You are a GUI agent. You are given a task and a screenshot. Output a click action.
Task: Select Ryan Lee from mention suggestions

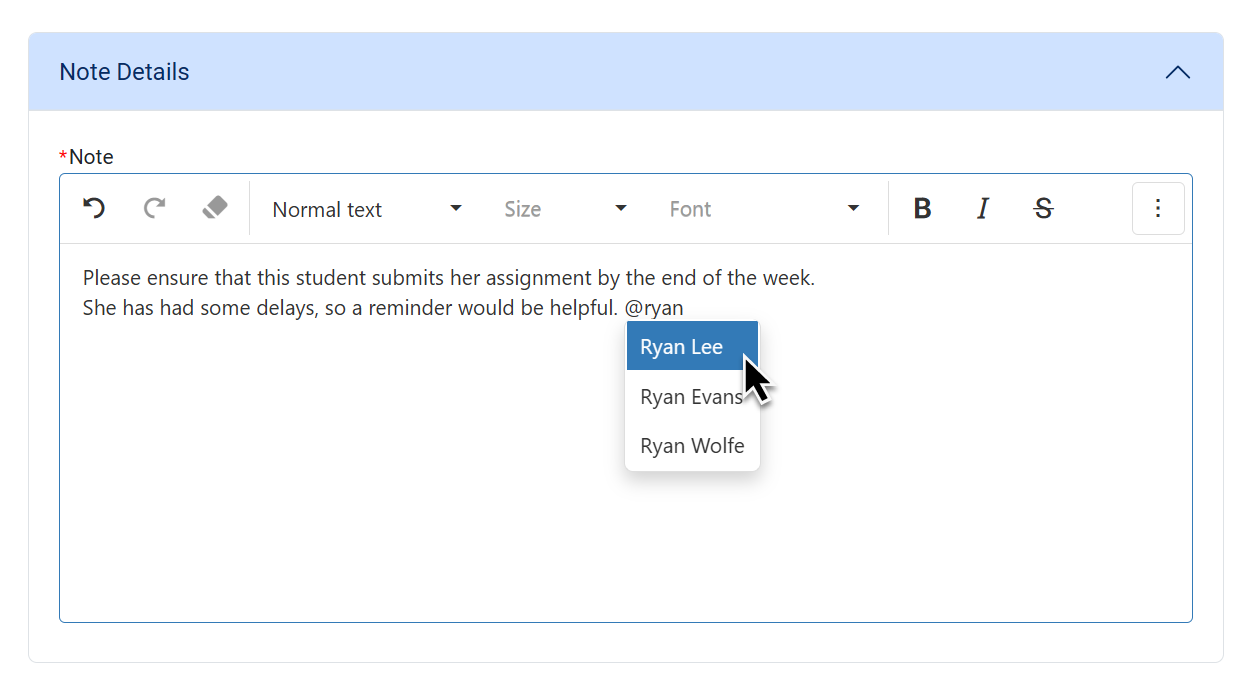[682, 347]
